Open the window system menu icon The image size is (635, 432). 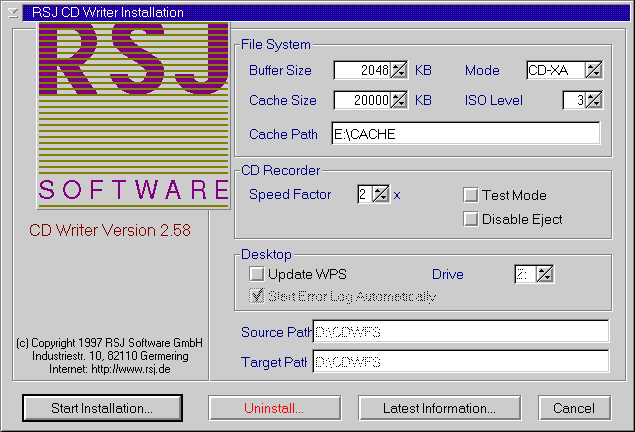click(x=13, y=13)
